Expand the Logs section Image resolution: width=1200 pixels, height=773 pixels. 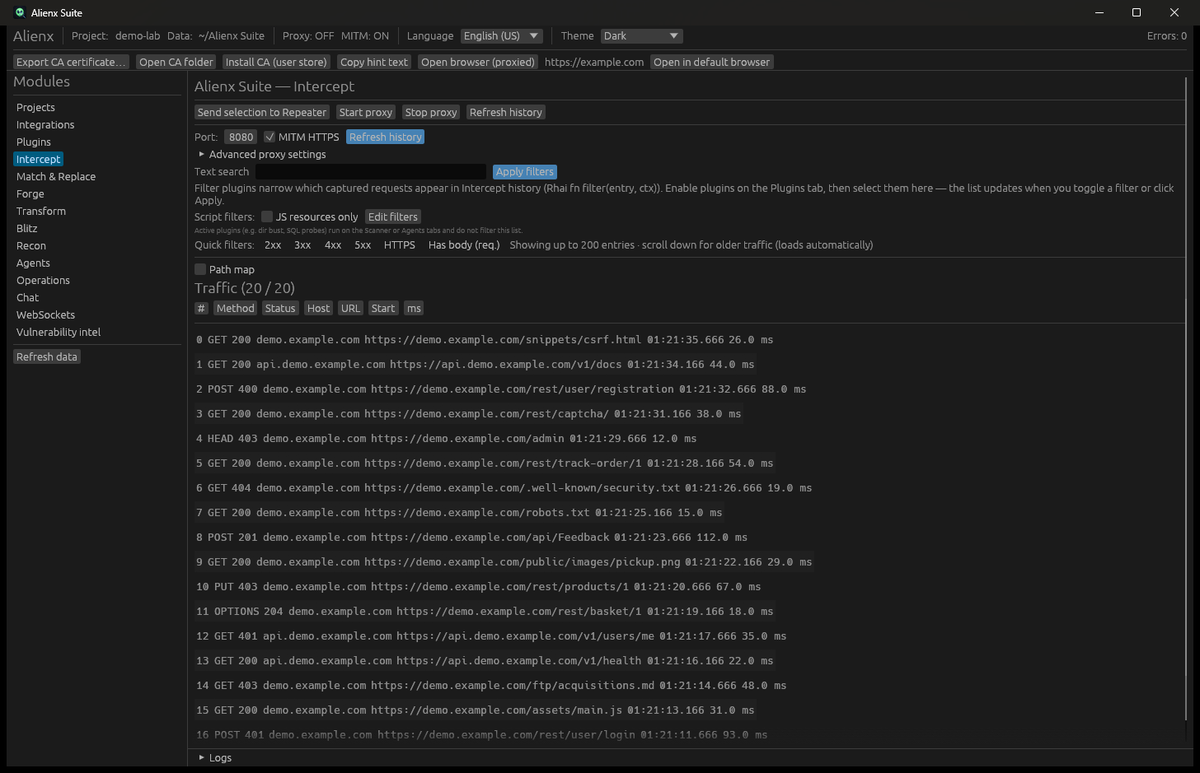click(215, 757)
